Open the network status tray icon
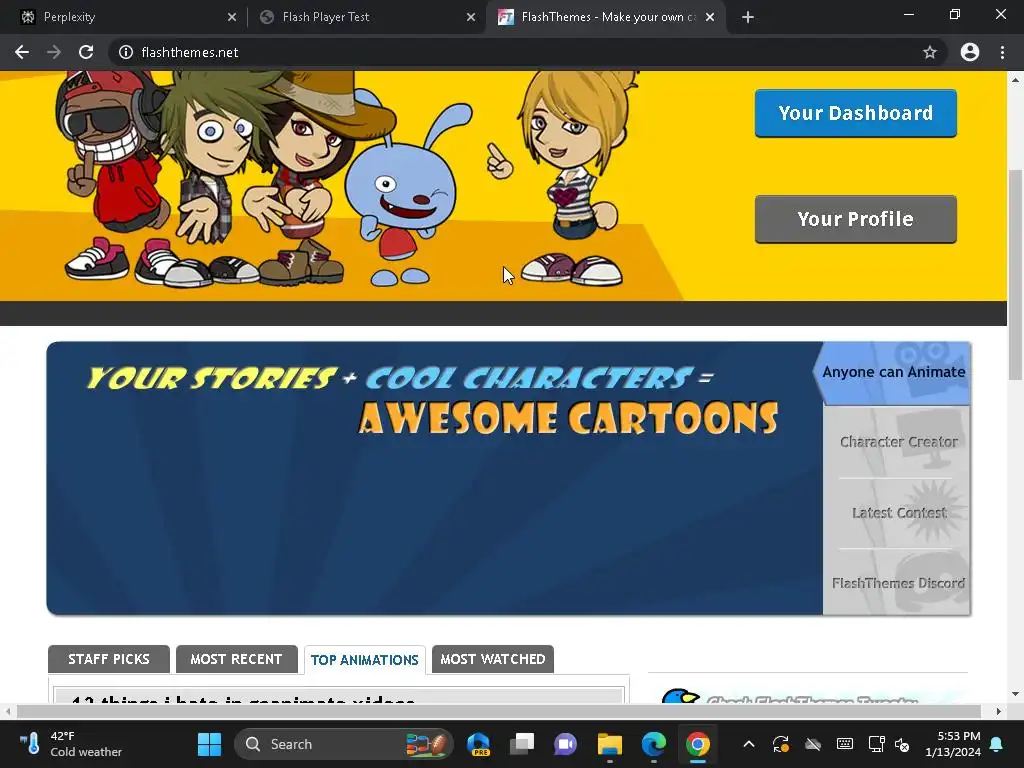Viewport: 1024px width, 768px height. pos(876,744)
